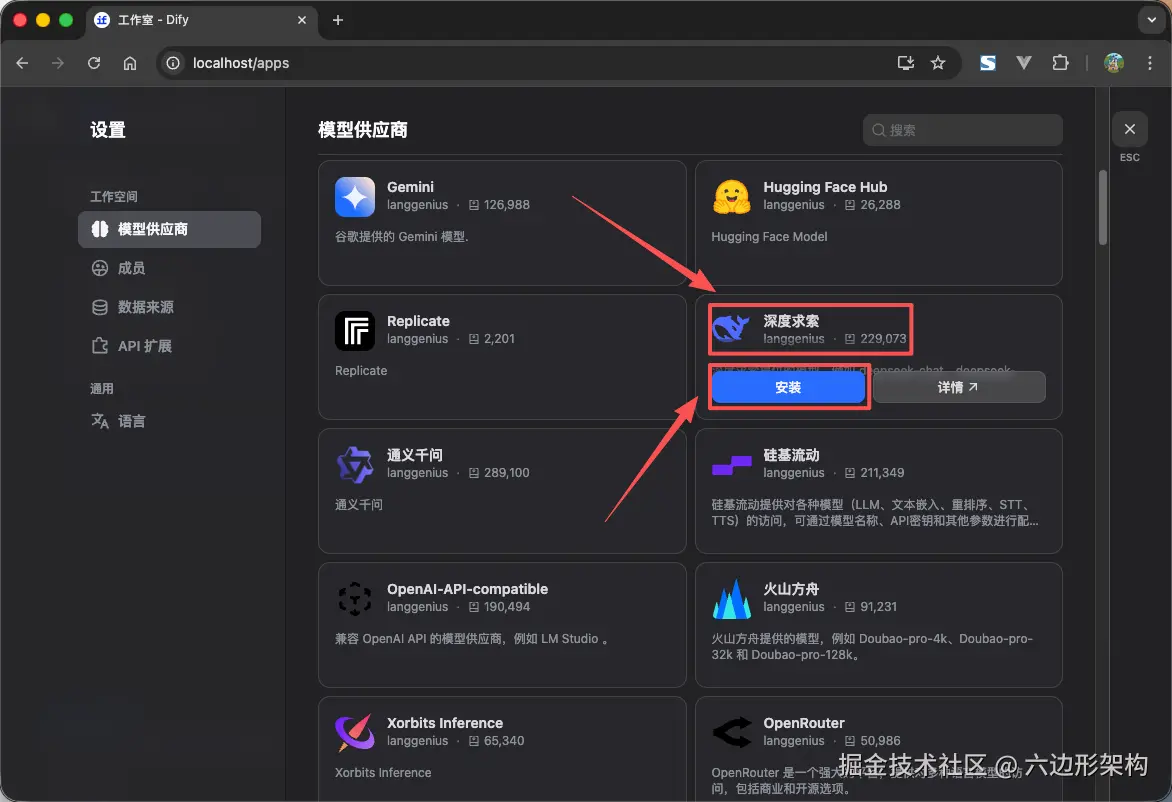1172x802 pixels.
Task: Open 数据来源 settings section
Action: point(170,307)
